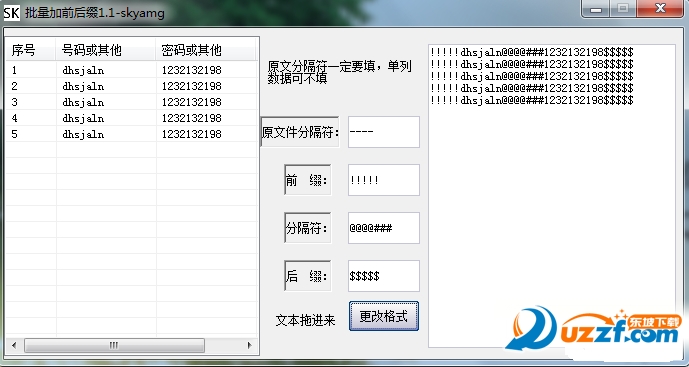Image resolution: width=689 pixels, height=367 pixels.
Task: Click the 原文件分隔符 label button
Action: pyautogui.click(x=300, y=132)
